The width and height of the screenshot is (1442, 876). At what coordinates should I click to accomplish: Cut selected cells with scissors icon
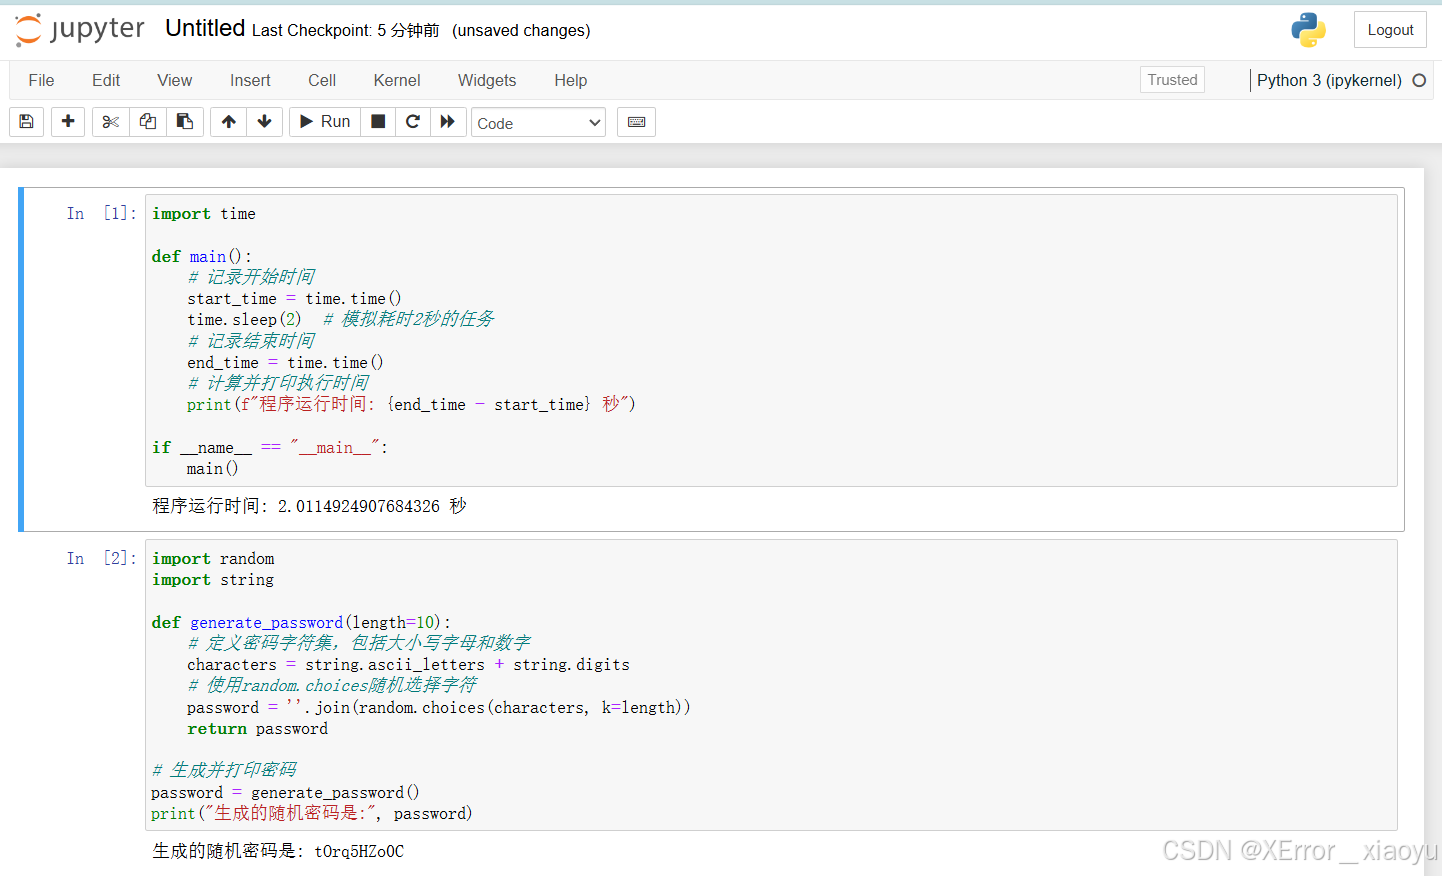[111, 122]
